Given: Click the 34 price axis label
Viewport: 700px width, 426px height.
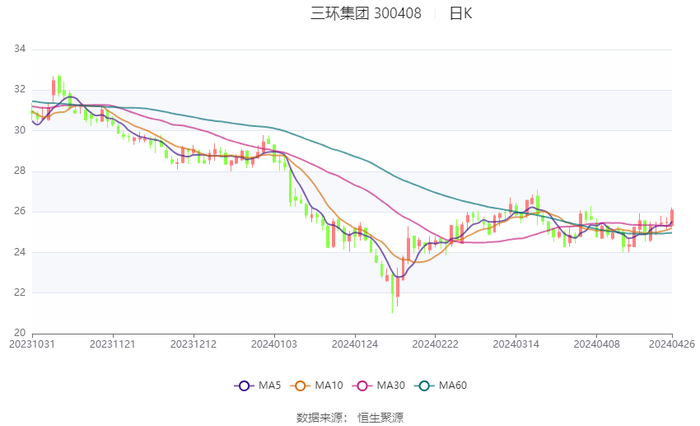Looking at the screenshot, I should [19, 49].
